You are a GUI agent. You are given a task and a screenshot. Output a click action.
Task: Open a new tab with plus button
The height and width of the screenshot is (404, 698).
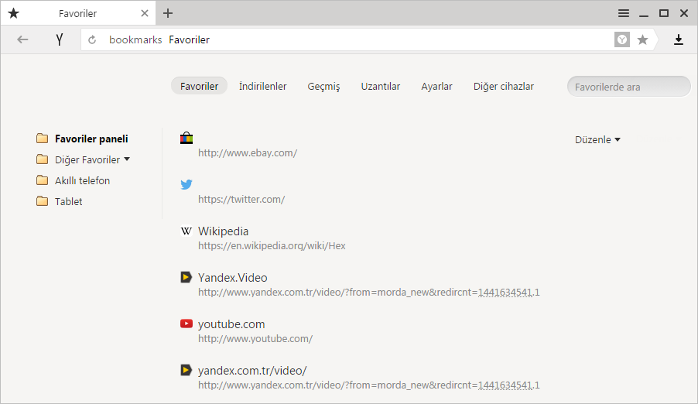pyautogui.click(x=168, y=13)
